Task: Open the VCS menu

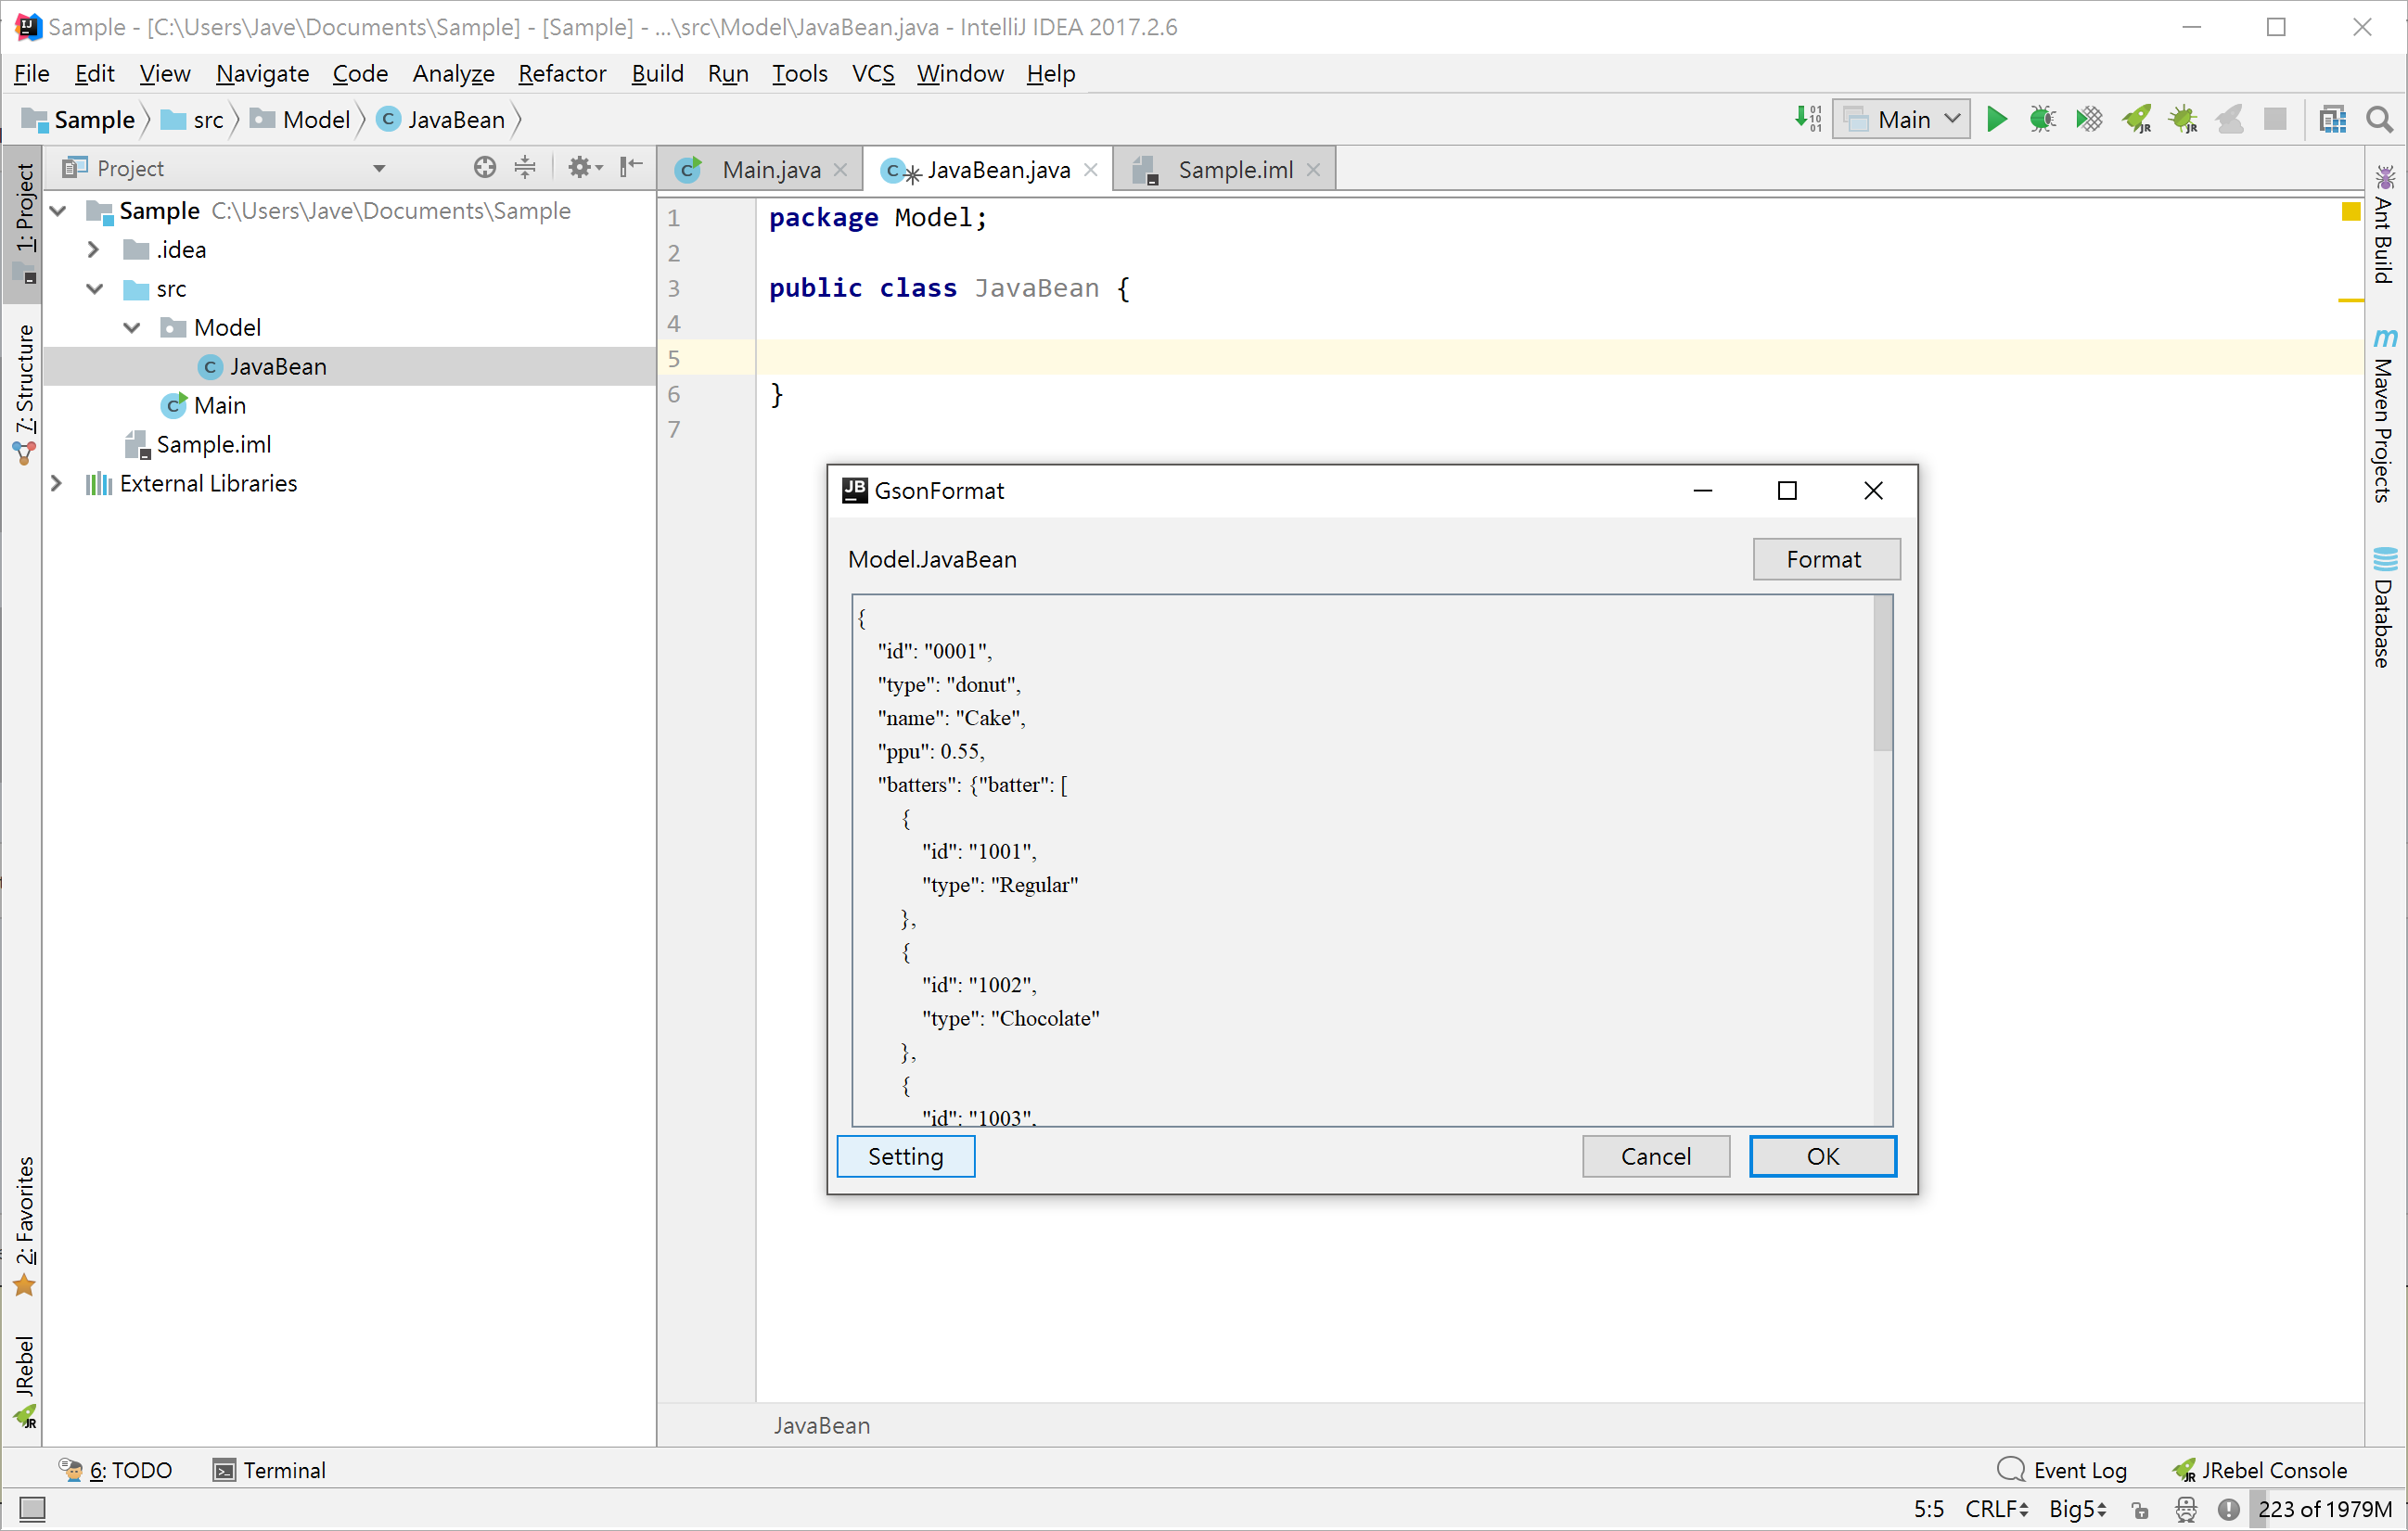Action: (x=873, y=73)
